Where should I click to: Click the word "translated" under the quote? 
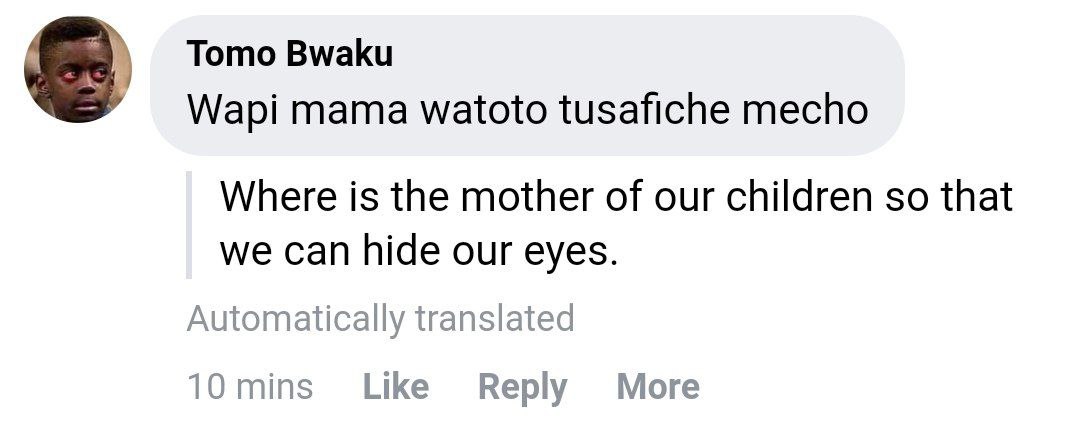(494, 319)
